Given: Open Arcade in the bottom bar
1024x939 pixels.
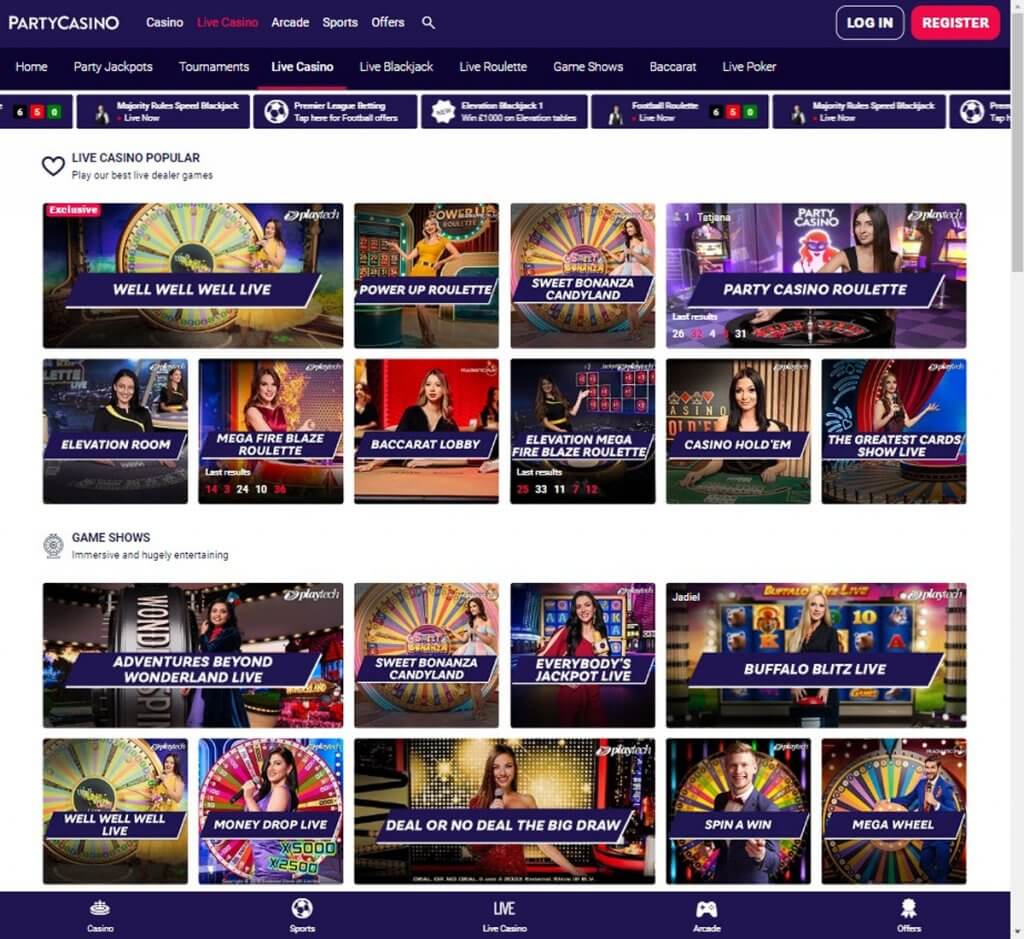Looking at the screenshot, I should (x=707, y=915).
